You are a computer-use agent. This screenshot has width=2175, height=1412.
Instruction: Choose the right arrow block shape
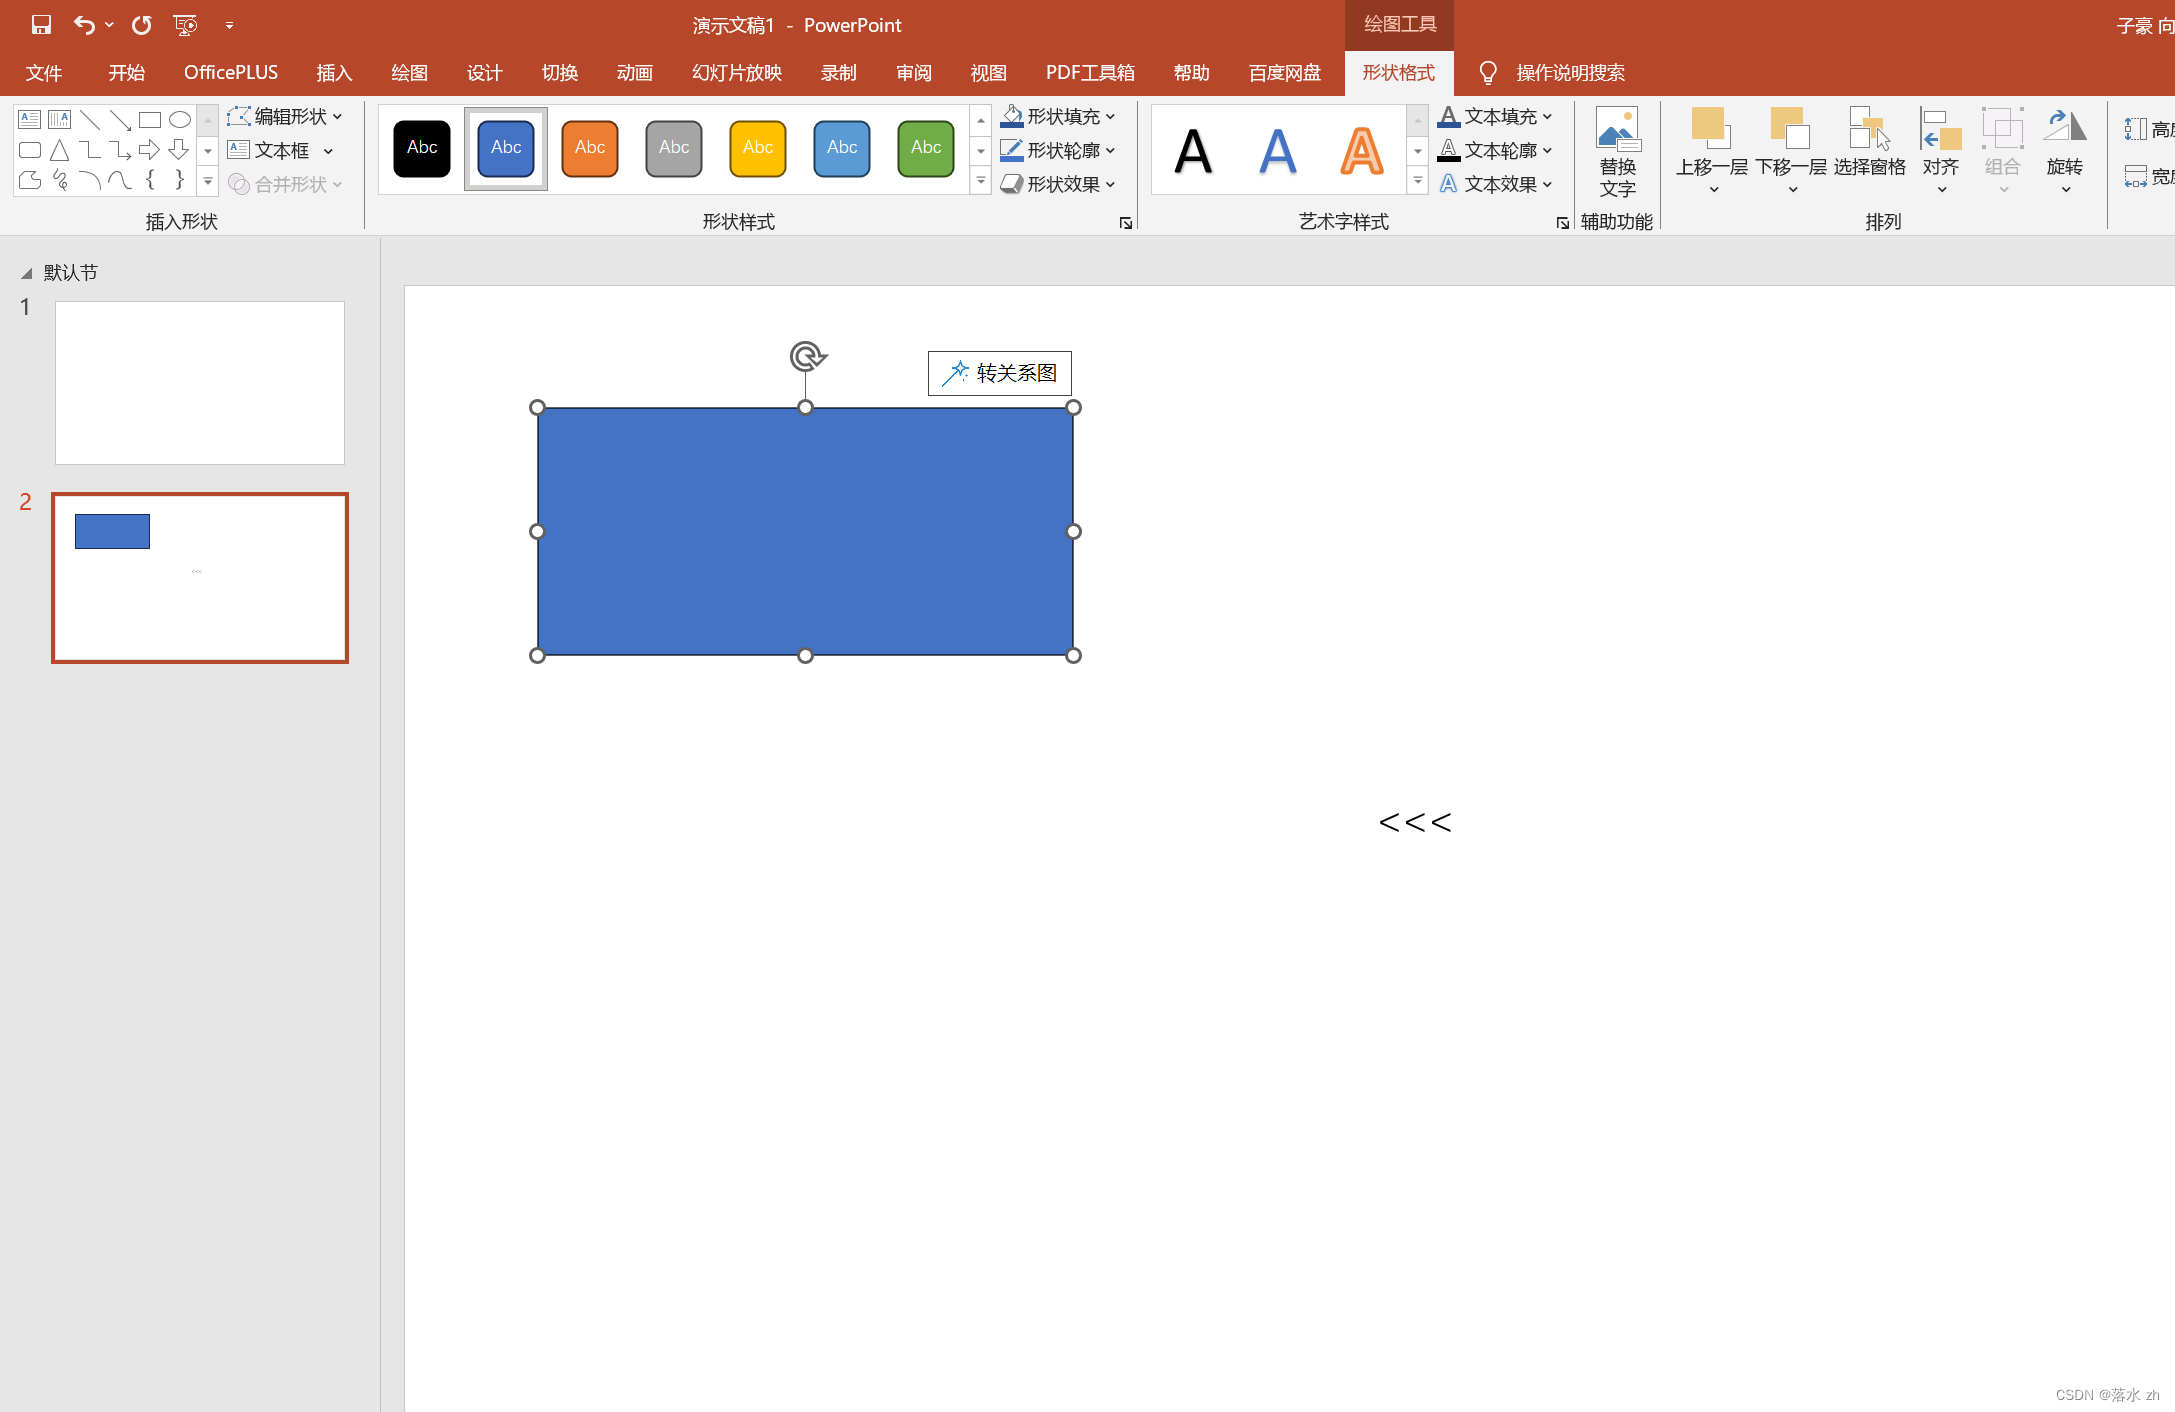pyautogui.click(x=149, y=150)
